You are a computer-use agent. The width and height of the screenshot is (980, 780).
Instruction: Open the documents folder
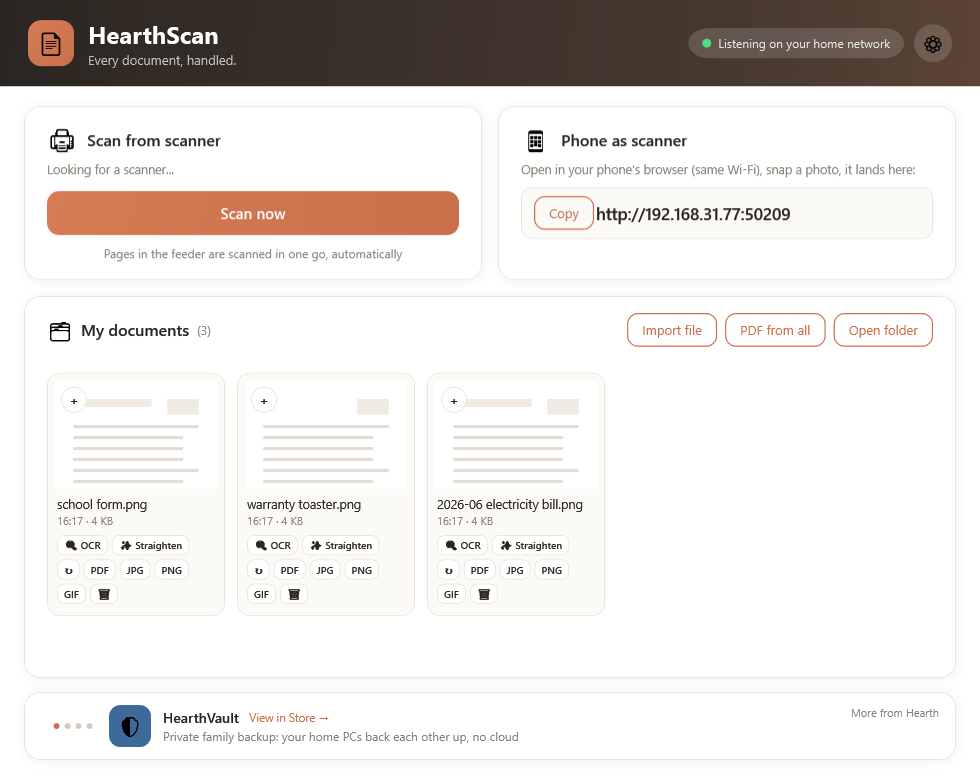click(x=883, y=331)
